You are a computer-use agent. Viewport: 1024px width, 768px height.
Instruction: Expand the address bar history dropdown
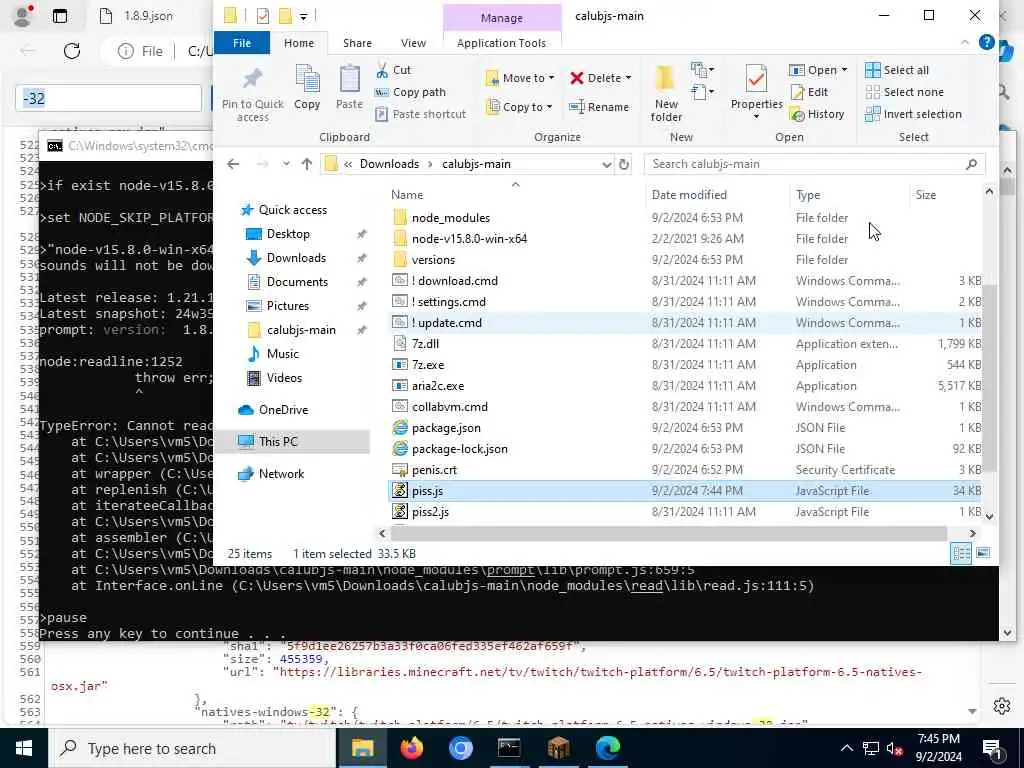pyautogui.click(x=607, y=164)
